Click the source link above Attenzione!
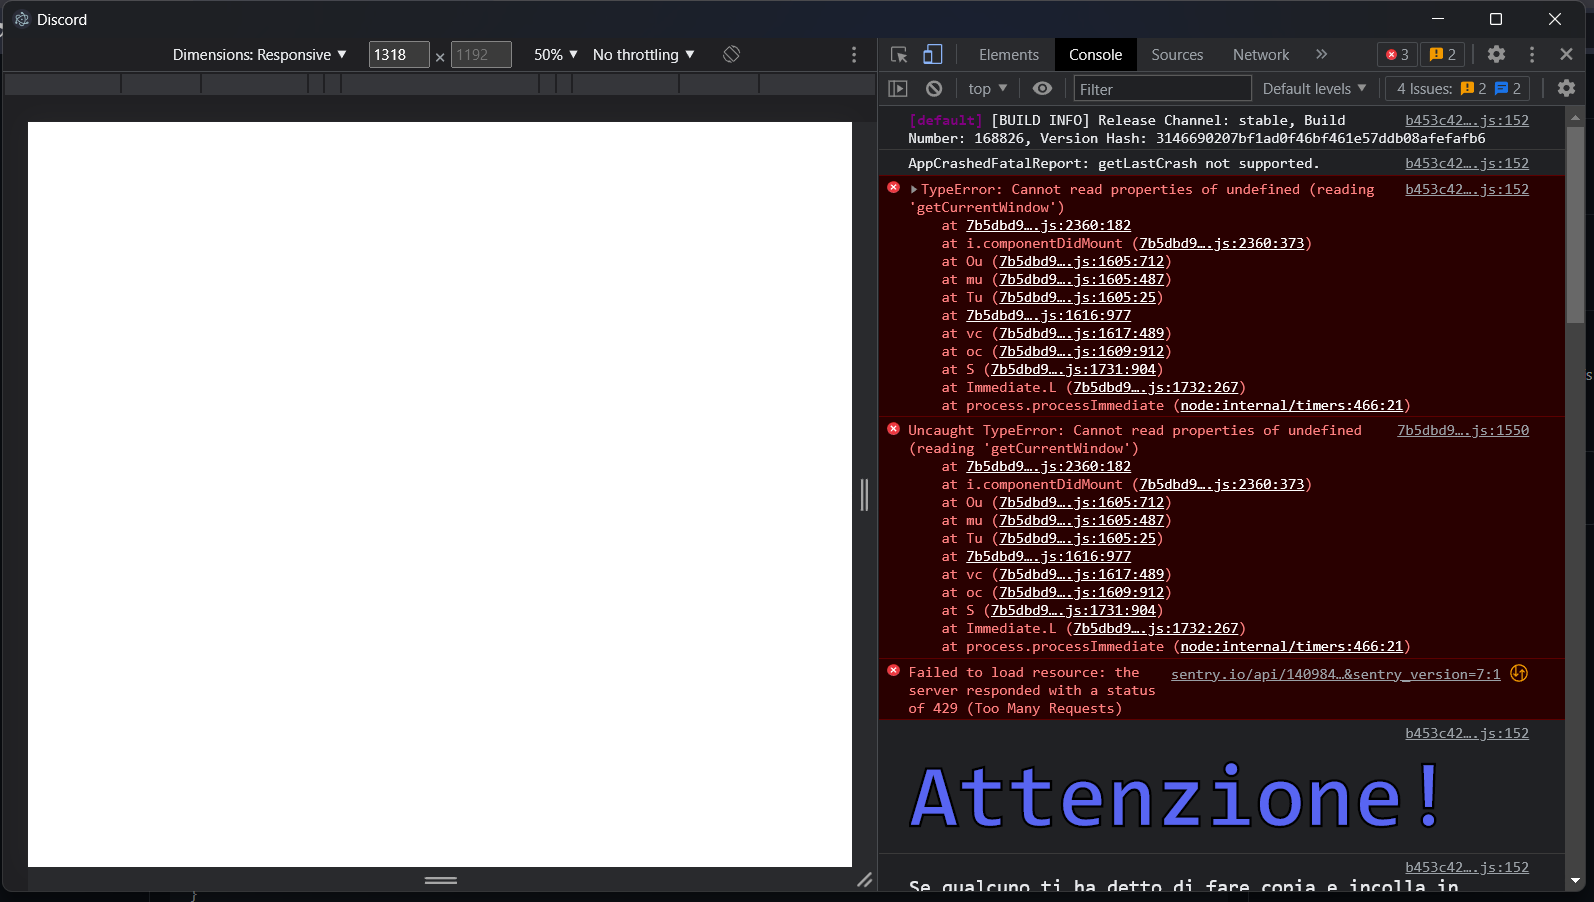 (x=1467, y=733)
